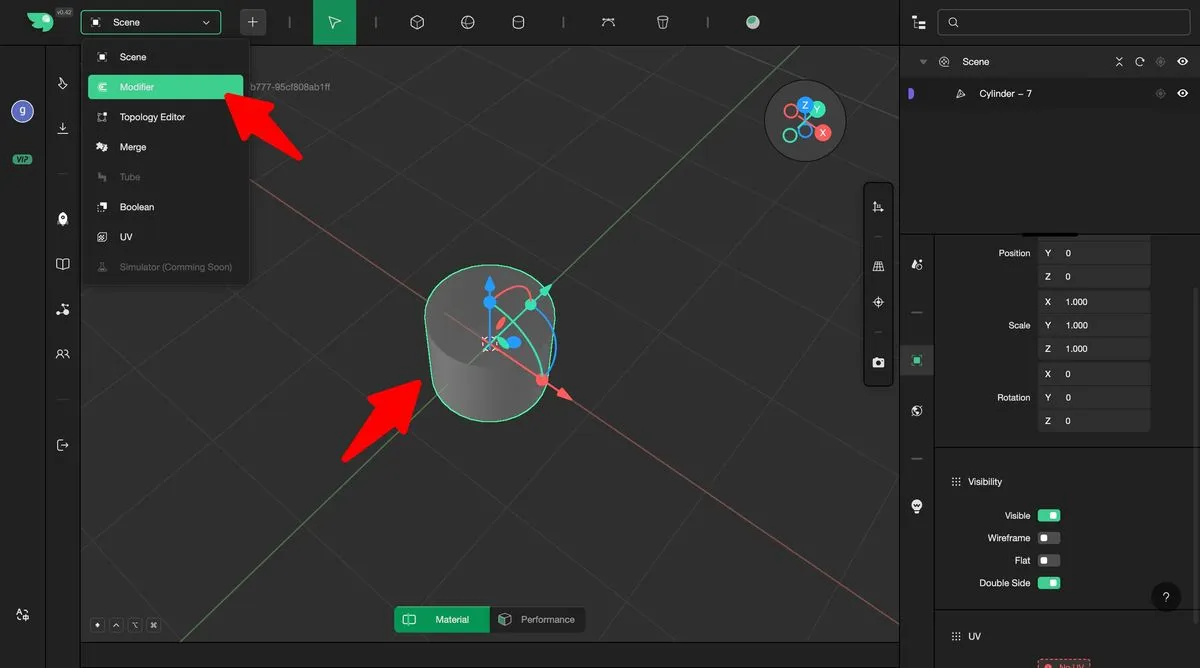1200x668 pixels.
Task: Toggle the perspective grid icon
Action: (x=878, y=267)
